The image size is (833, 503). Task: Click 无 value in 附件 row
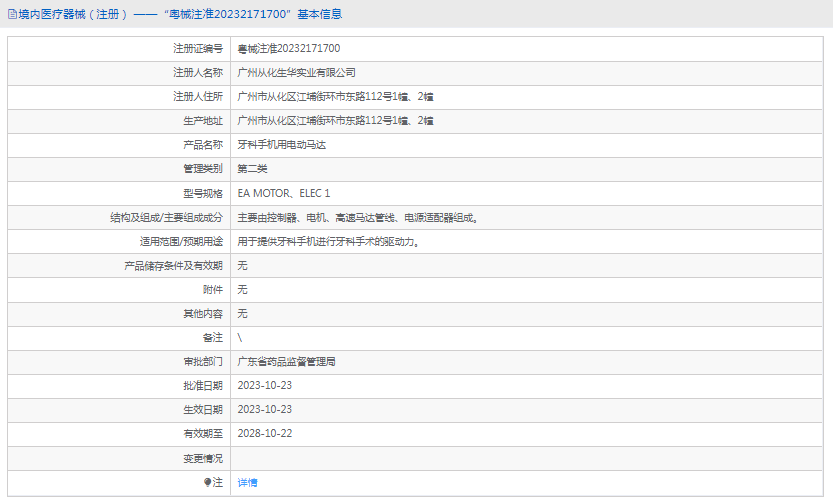(242, 289)
